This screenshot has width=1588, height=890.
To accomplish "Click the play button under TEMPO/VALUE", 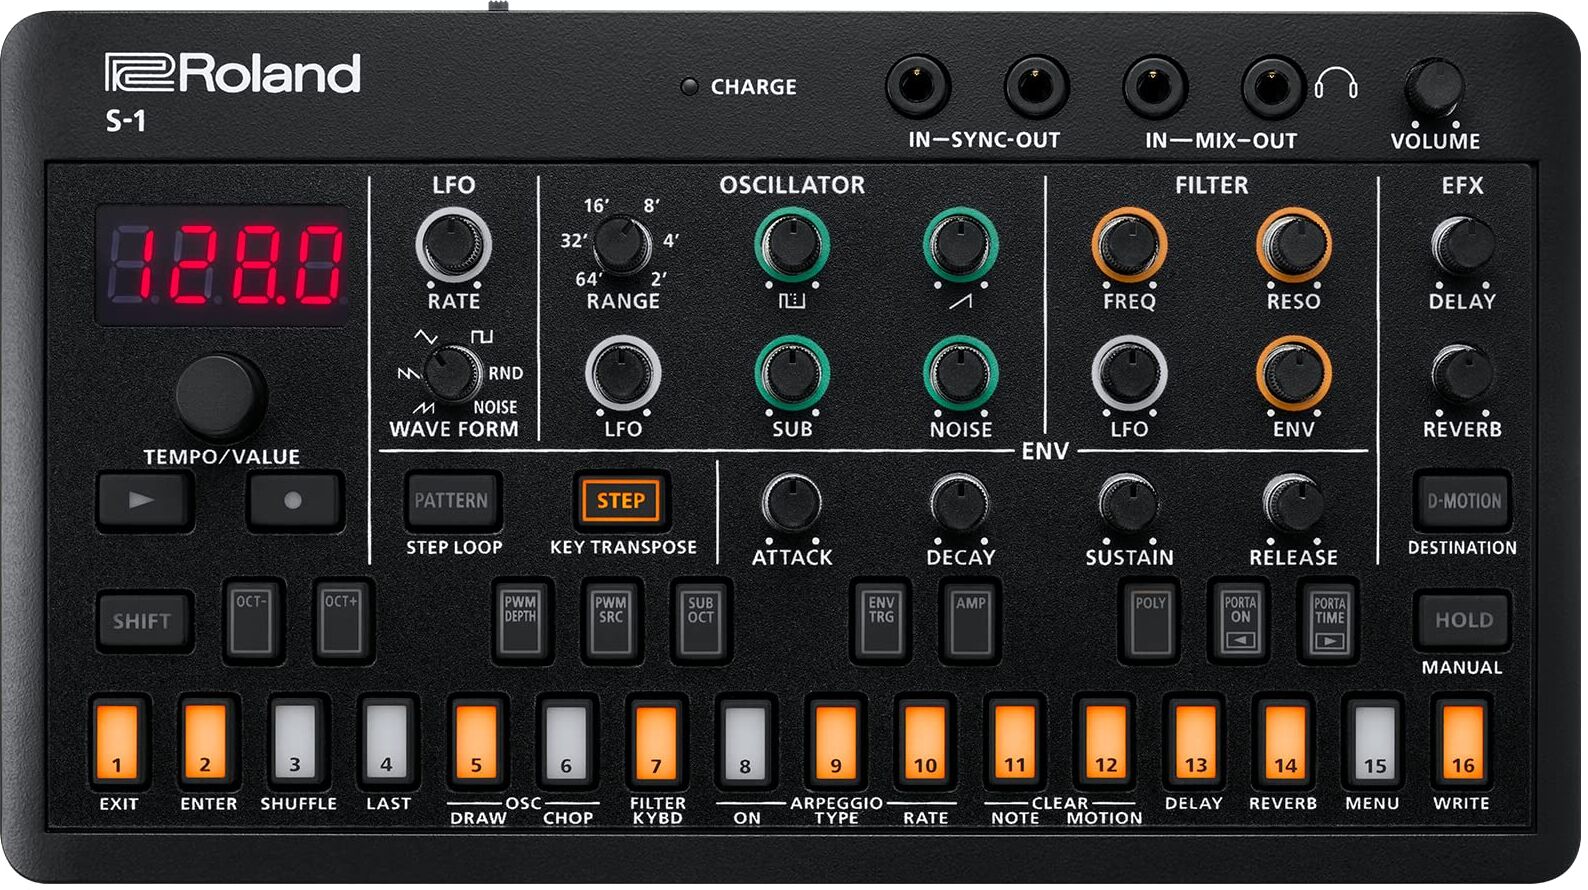I will (145, 500).
